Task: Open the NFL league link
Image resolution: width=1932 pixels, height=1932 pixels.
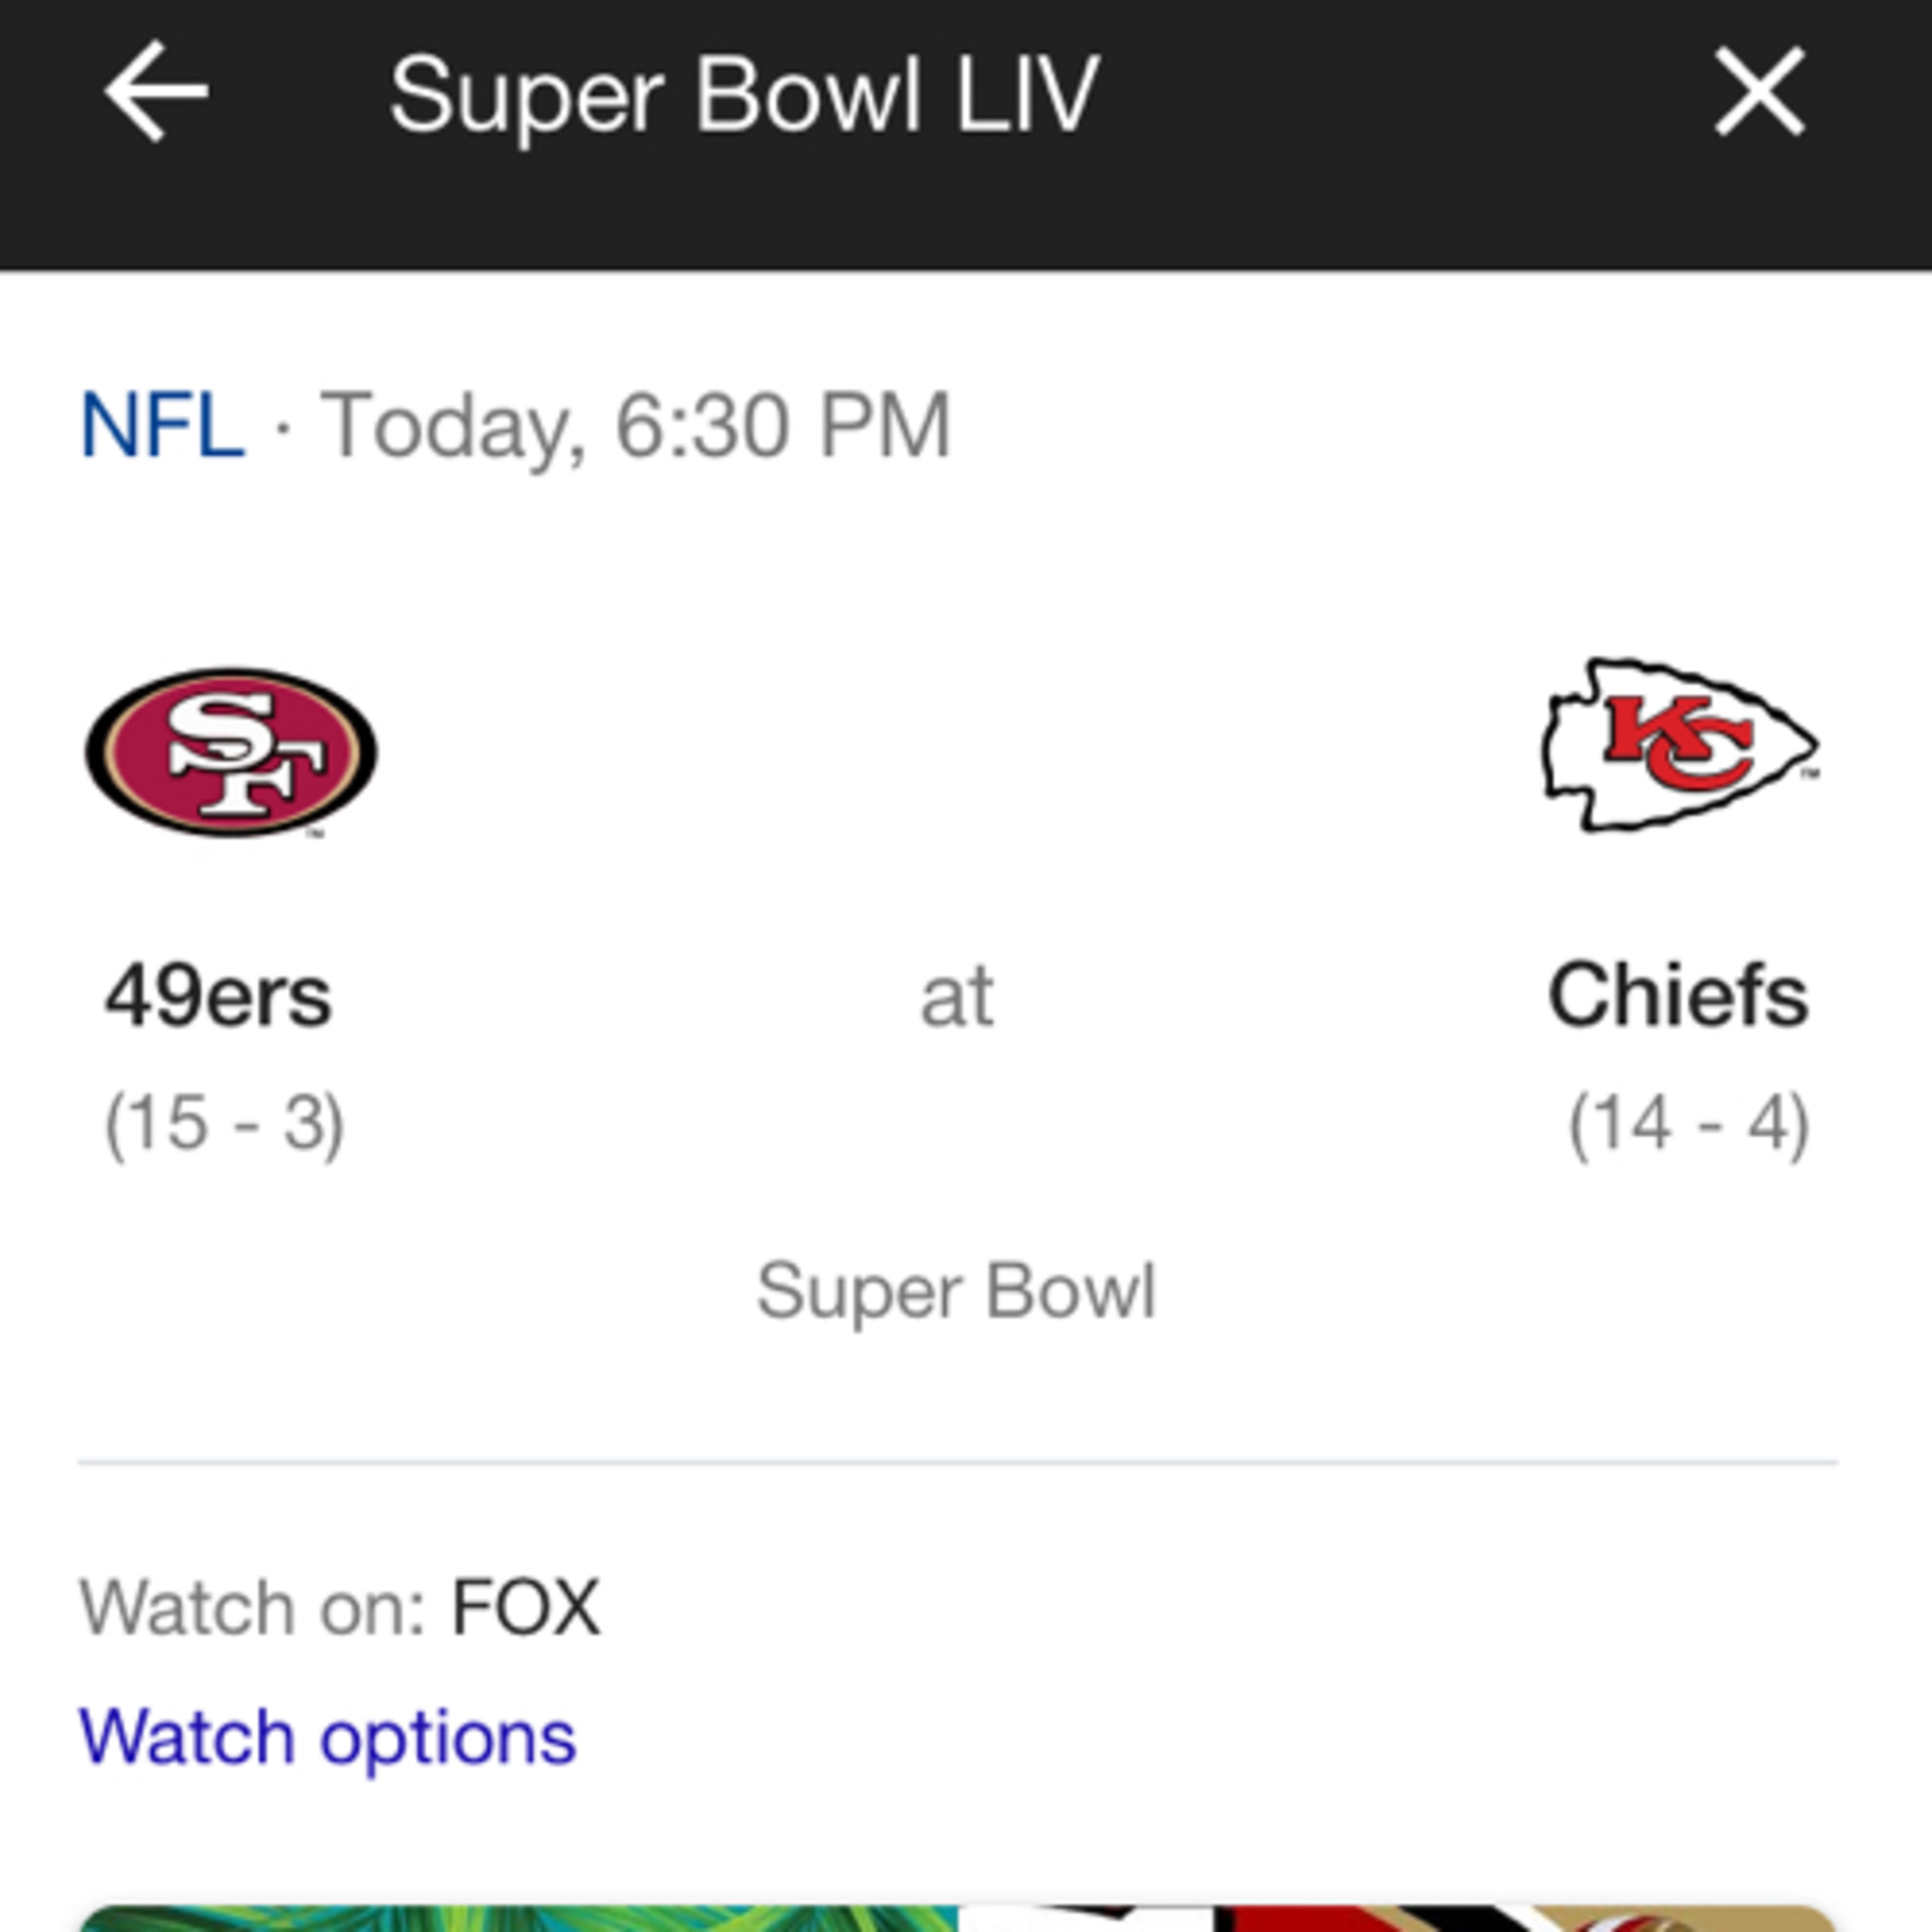Action: click(x=162, y=425)
